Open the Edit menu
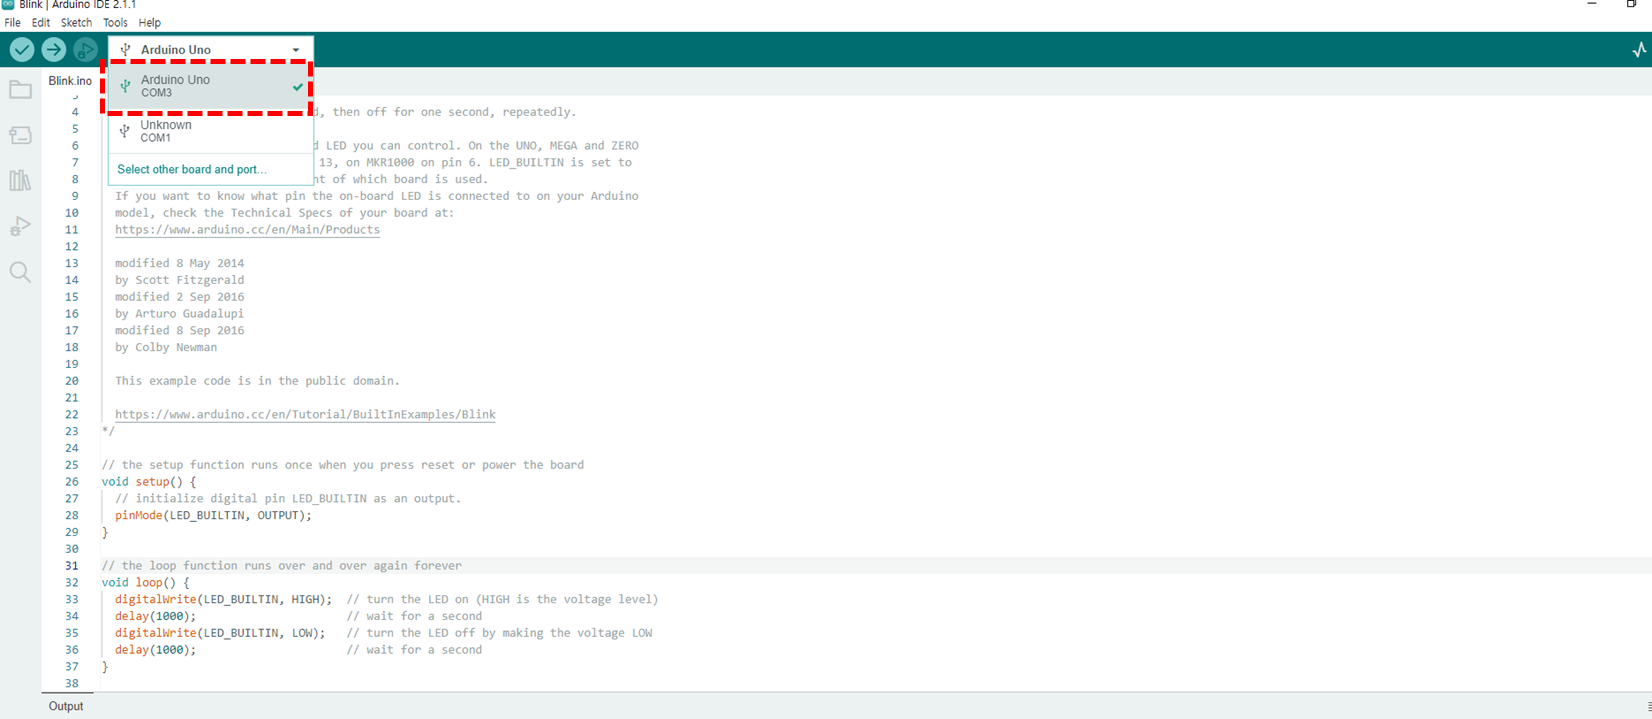This screenshot has height=719, width=1652. [41, 22]
